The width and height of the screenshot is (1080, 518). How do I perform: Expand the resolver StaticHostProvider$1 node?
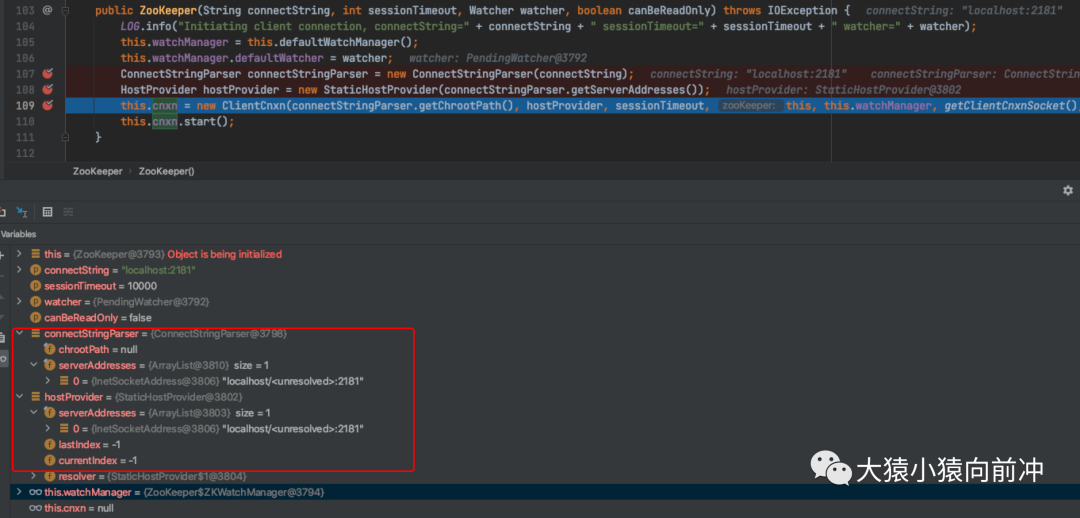pyautogui.click(x=34, y=476)
